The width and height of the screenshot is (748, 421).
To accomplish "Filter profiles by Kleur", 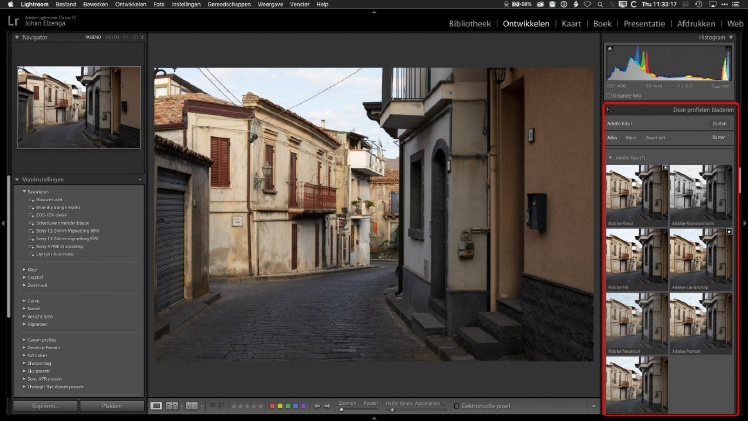I will click(631, 138).
